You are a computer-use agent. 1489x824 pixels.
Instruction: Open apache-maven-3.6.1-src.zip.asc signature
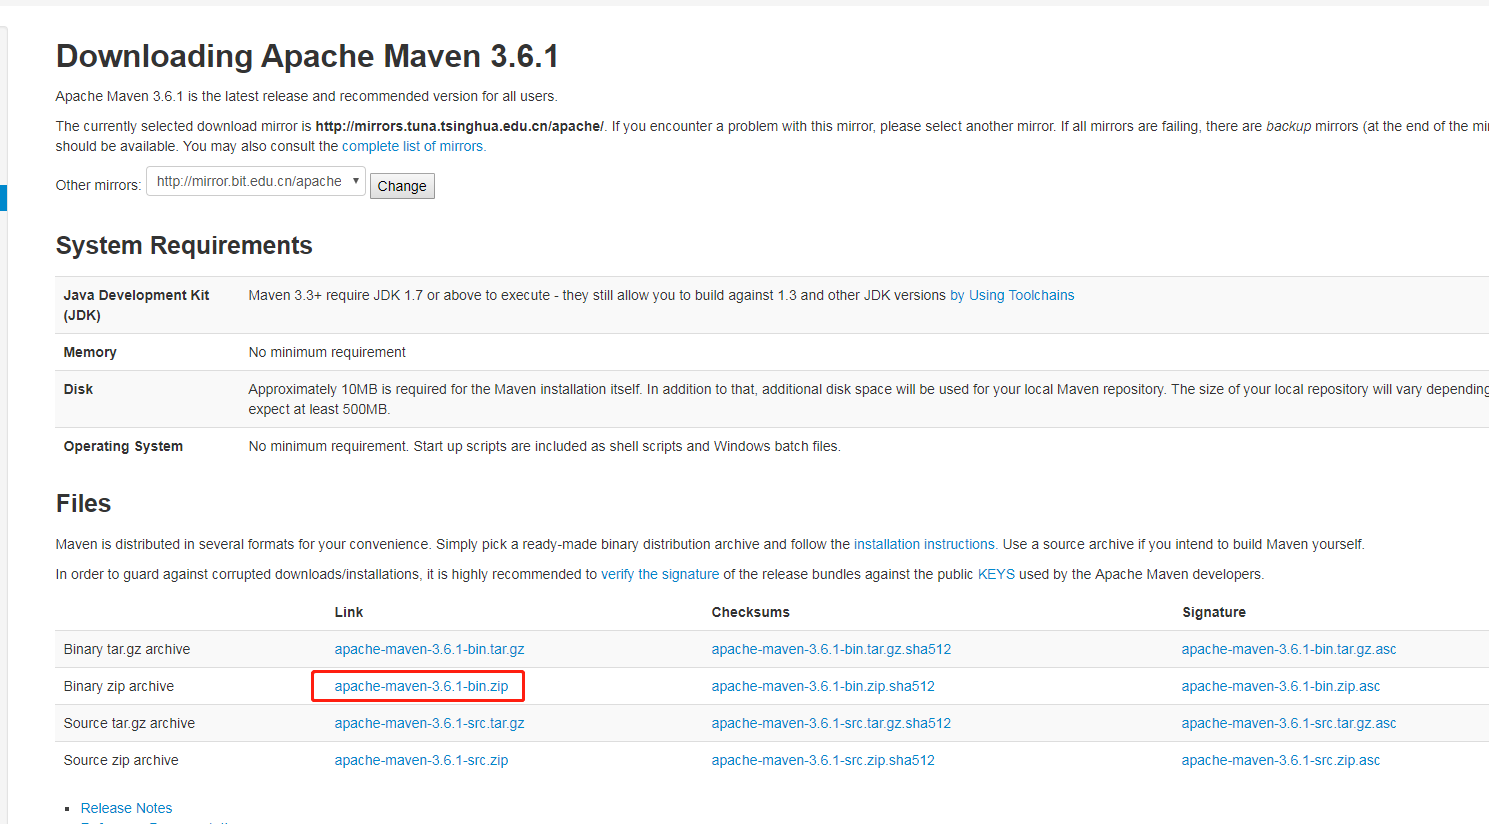click(x=1281, y=760)
